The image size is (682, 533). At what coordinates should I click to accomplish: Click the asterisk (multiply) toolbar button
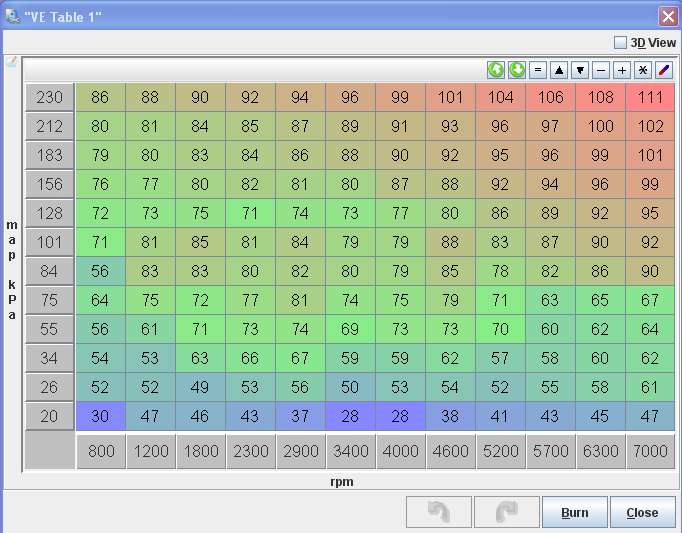pyautogui.click(x=643, y=70)
